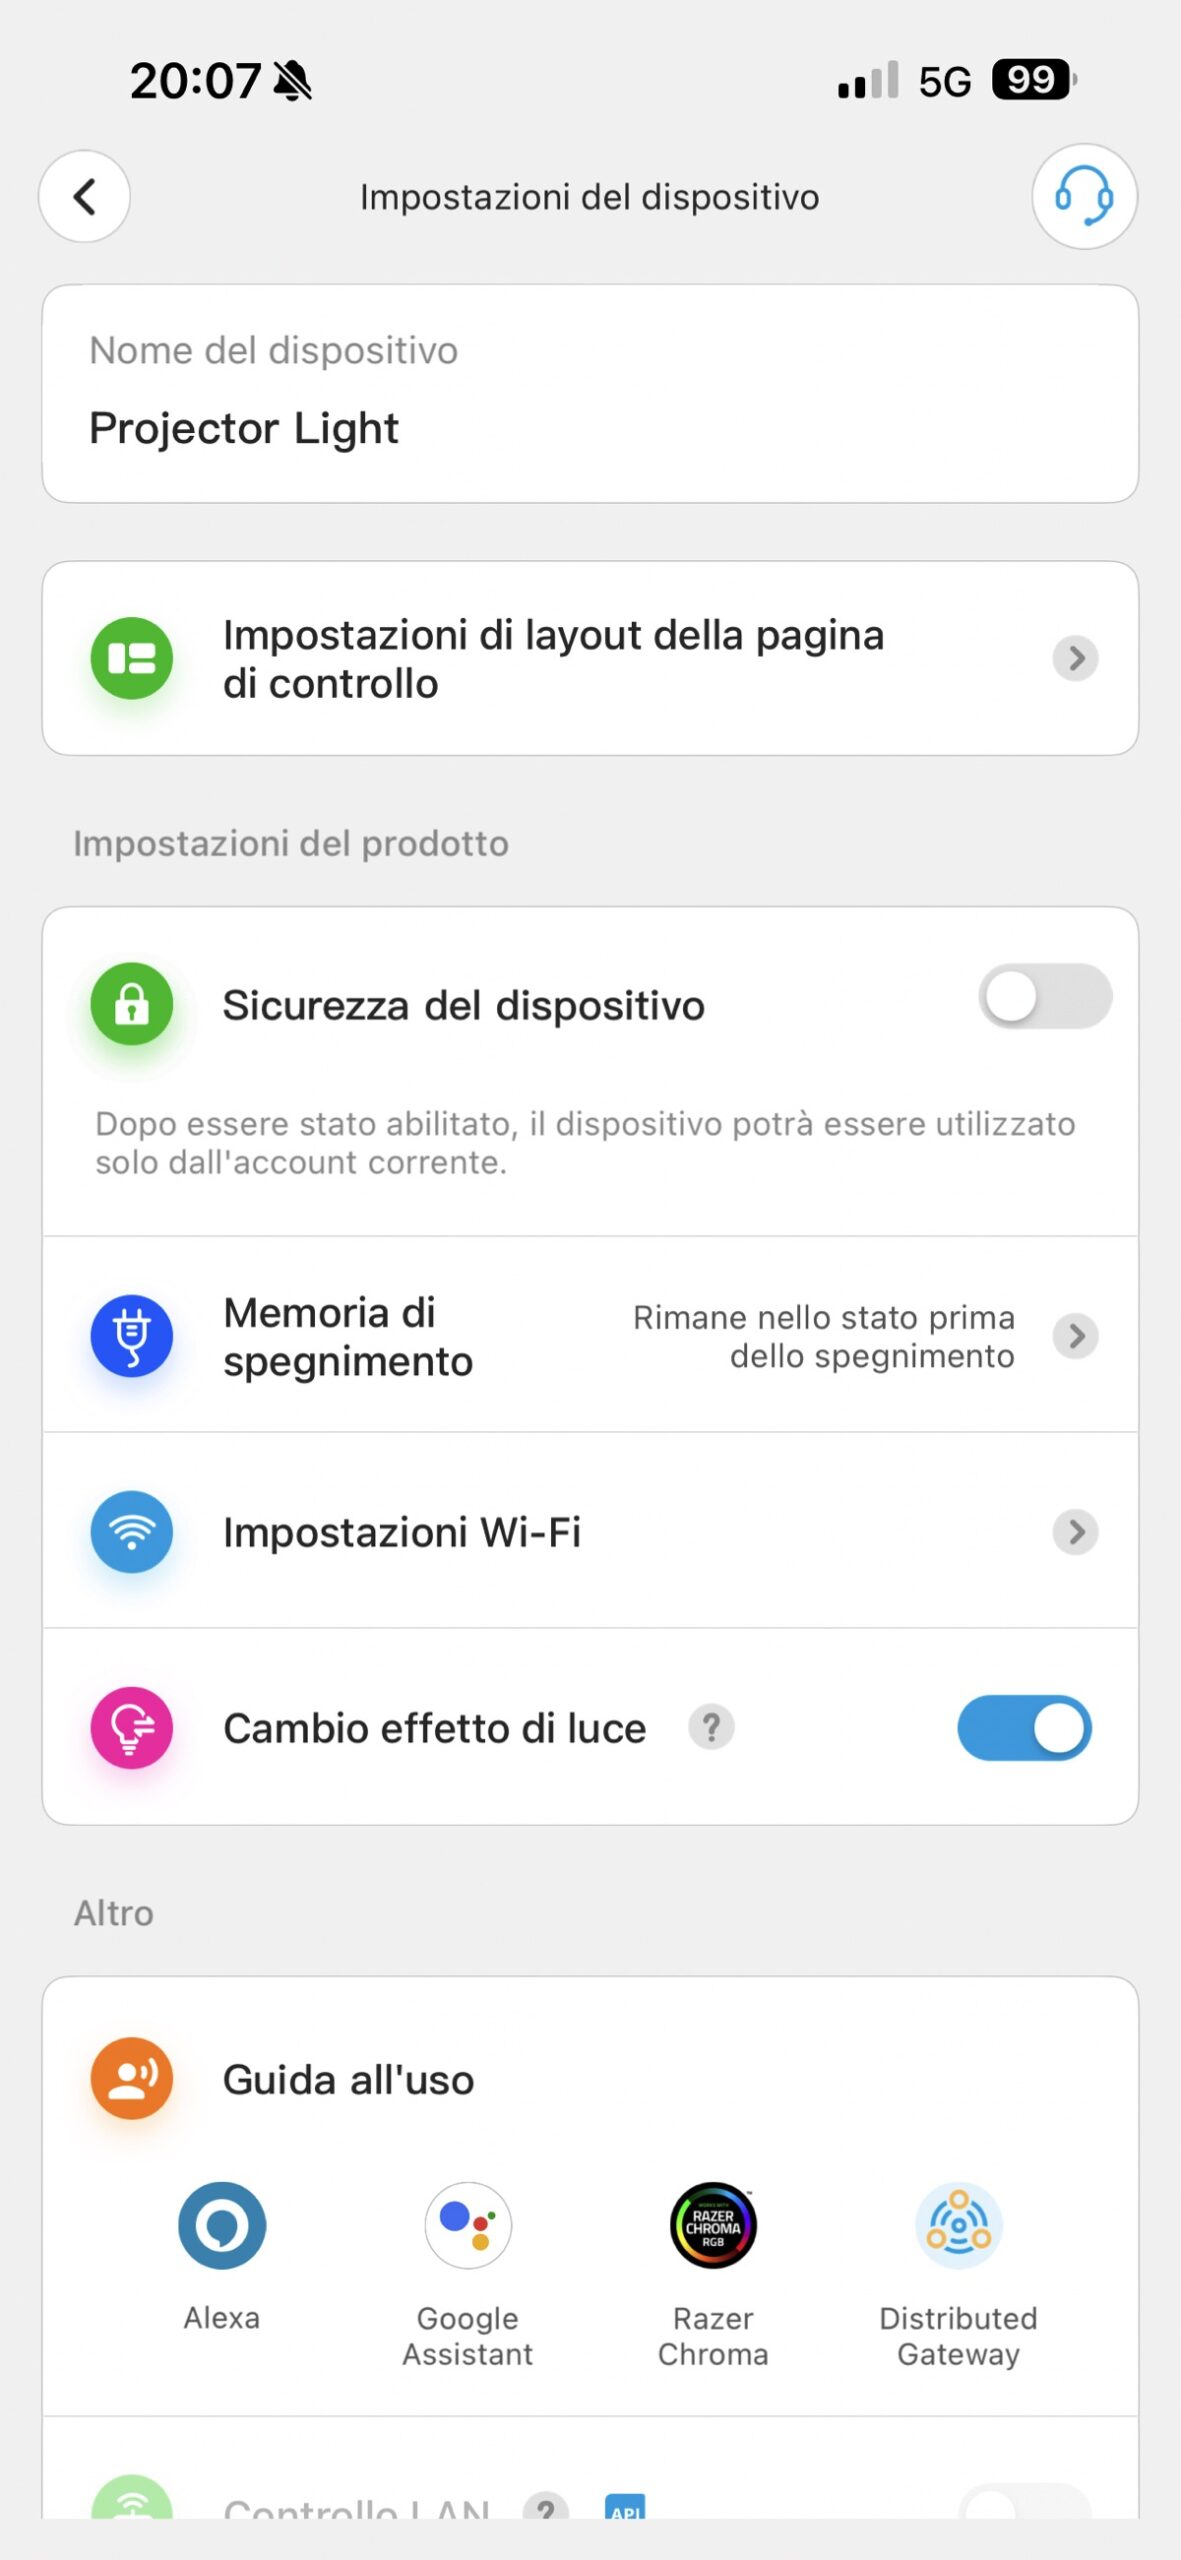Open Impostazioni di layout della pagina di controllo
The image size is (1181, 2560).
[x=553, y=659]
